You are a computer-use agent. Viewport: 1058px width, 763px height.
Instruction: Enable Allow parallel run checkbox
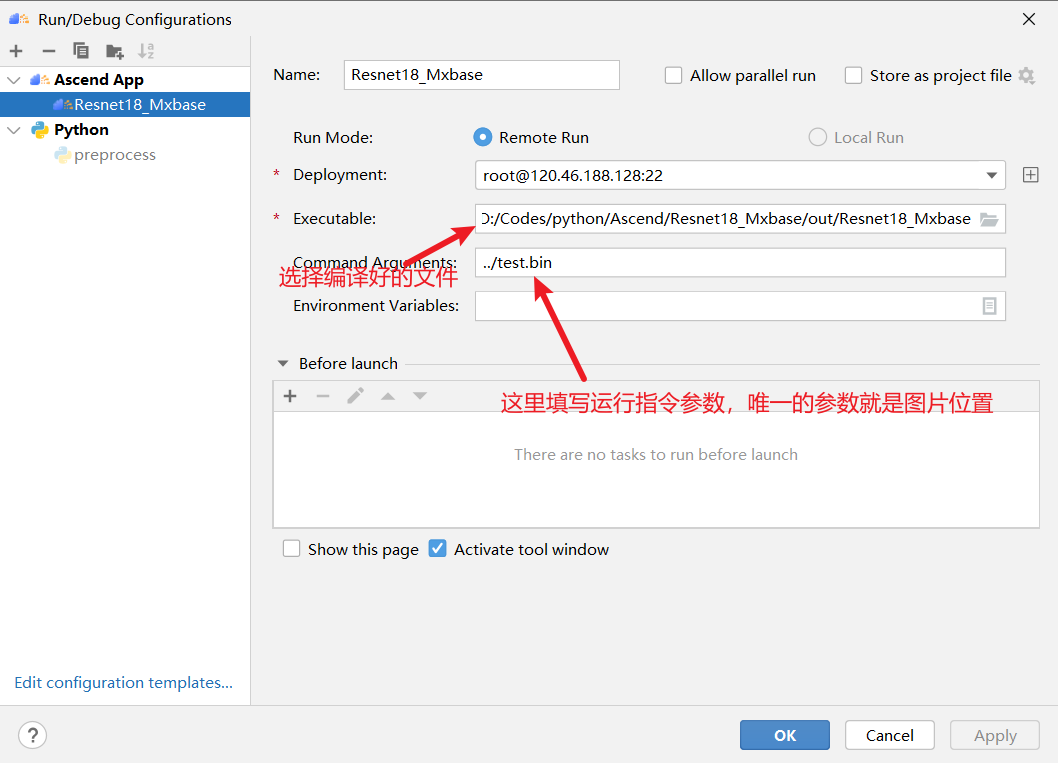point(673,76)
